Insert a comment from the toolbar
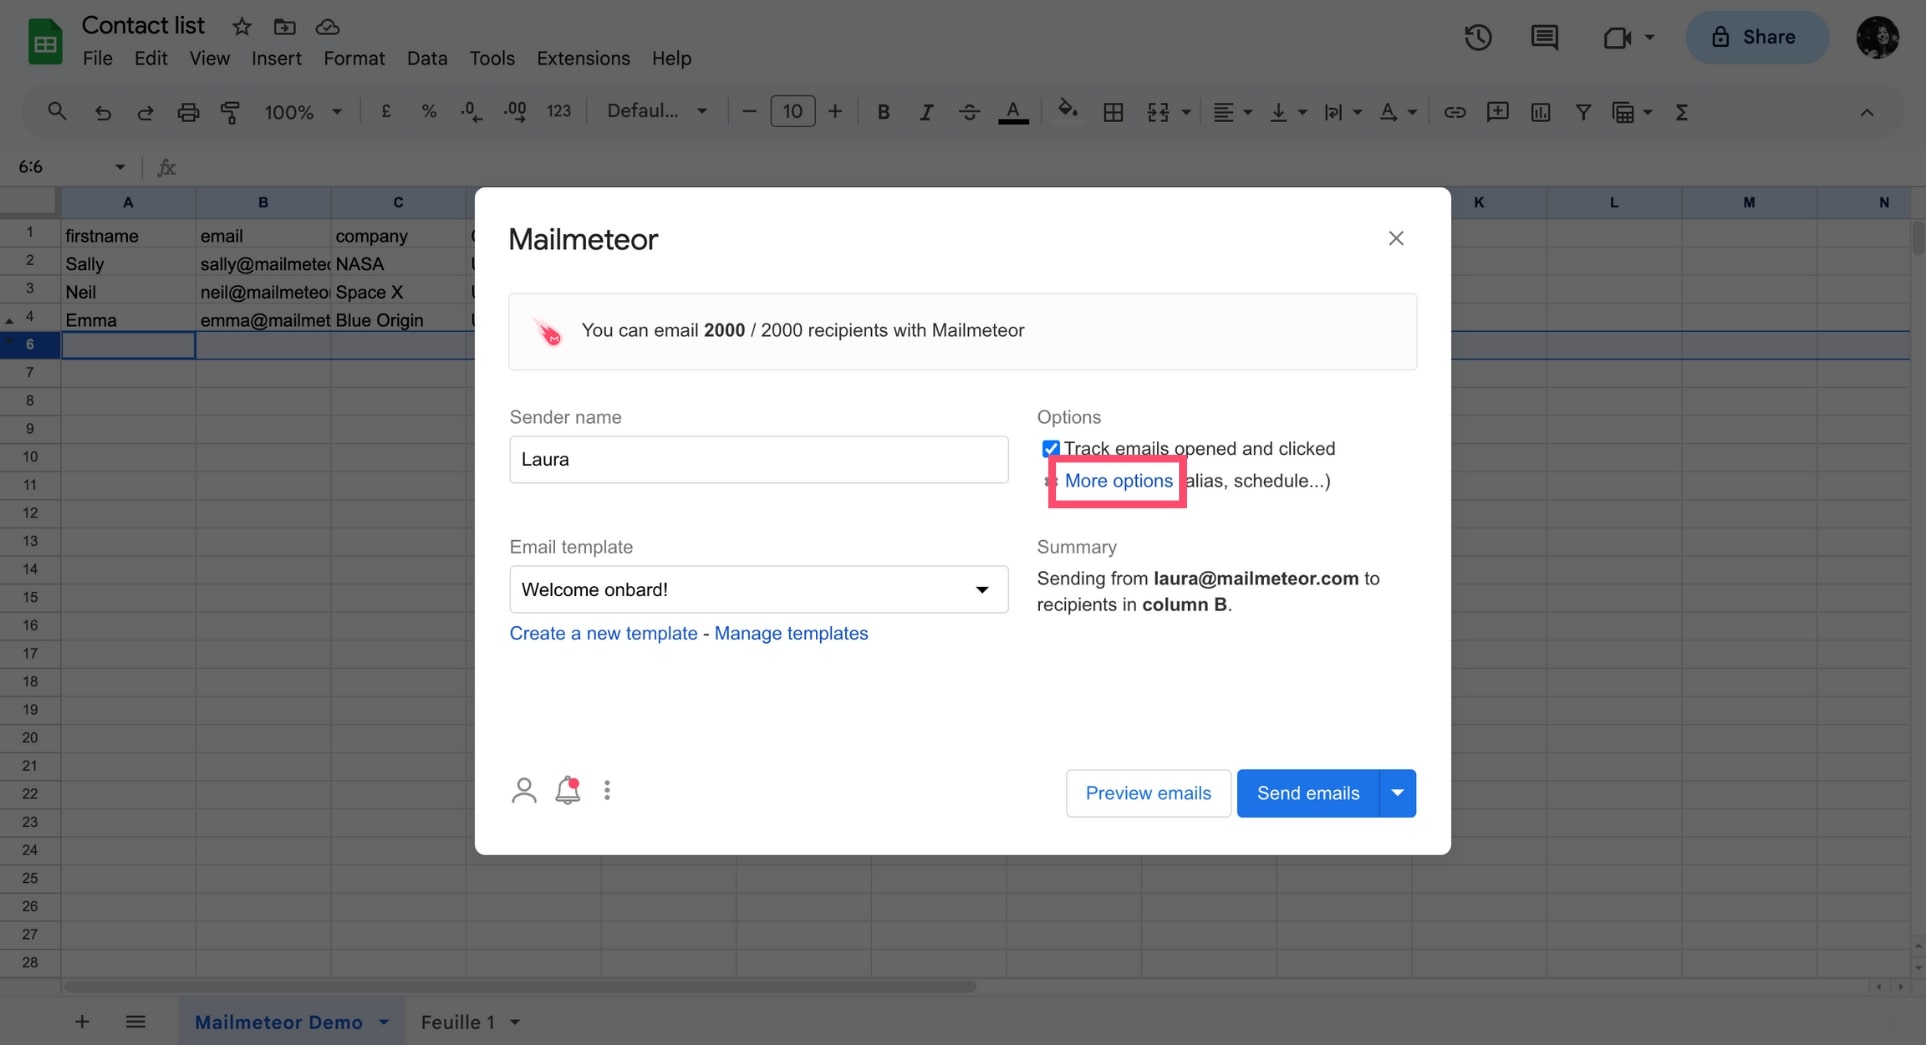Screen dimensions: 1926x1046 click(x=1497, y=112)
